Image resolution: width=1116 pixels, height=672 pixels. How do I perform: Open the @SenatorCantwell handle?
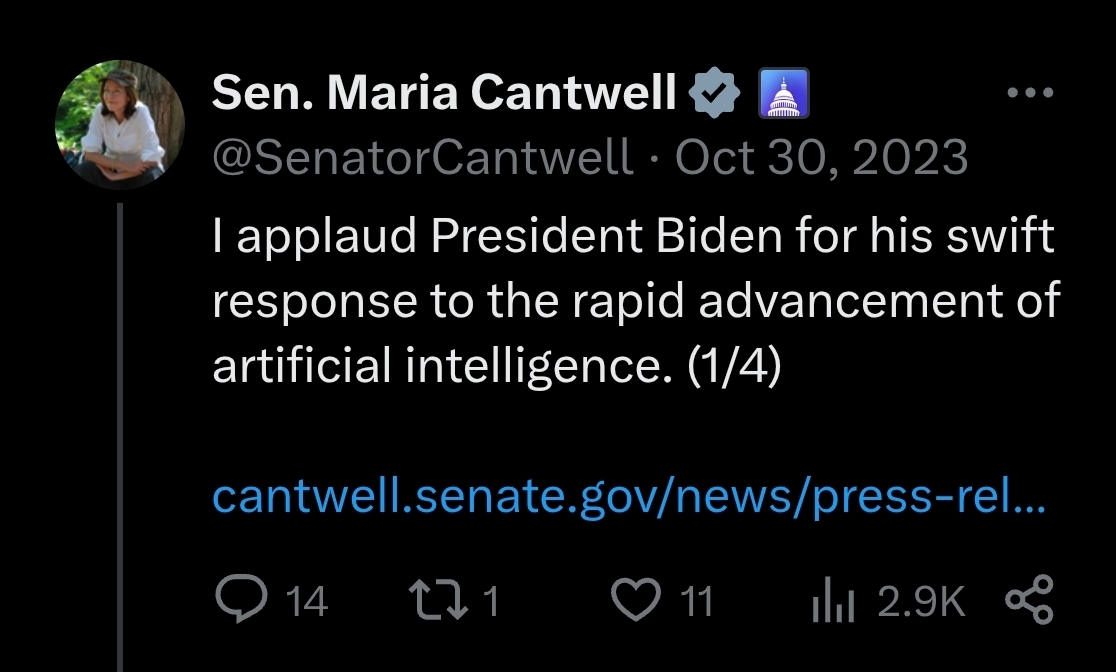423,157
